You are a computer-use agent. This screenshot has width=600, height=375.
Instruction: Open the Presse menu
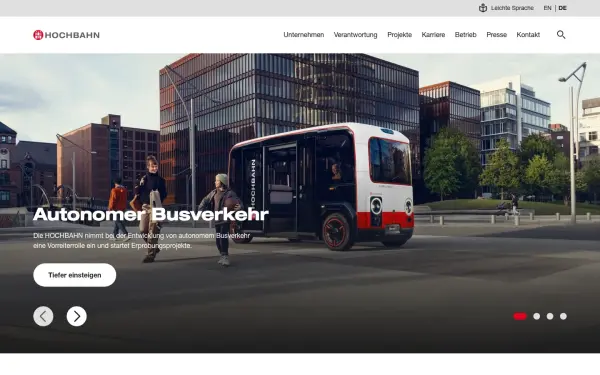[497, 35]
